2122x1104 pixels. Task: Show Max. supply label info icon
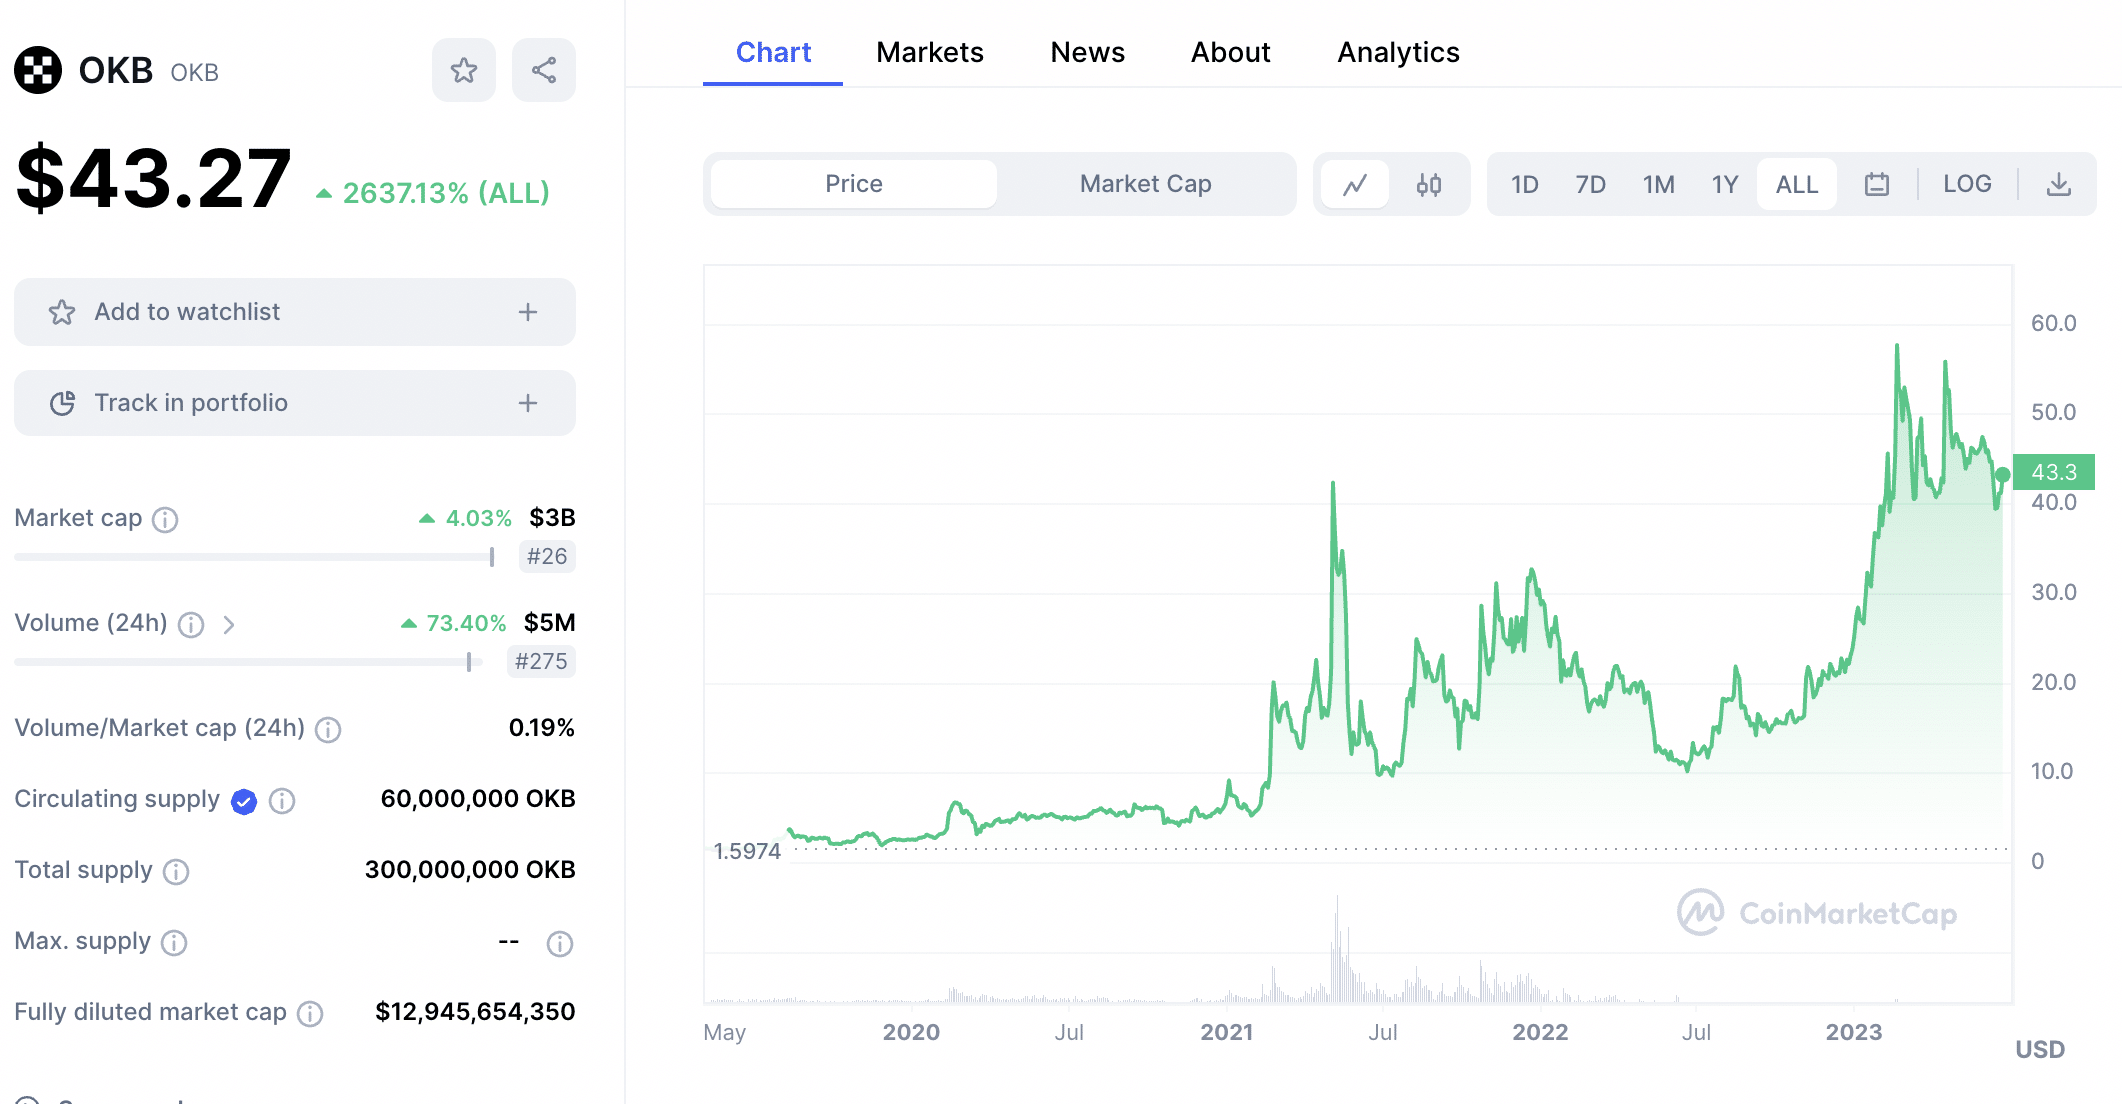[x=174, y=943]
